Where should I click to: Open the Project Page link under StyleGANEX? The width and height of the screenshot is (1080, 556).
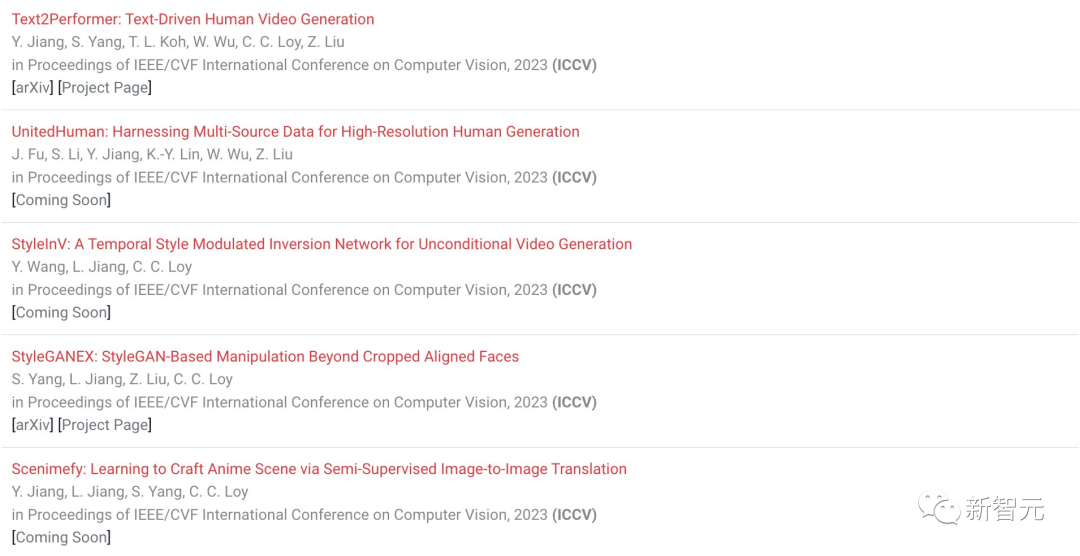pyautogui.click(x=105, y=425)
